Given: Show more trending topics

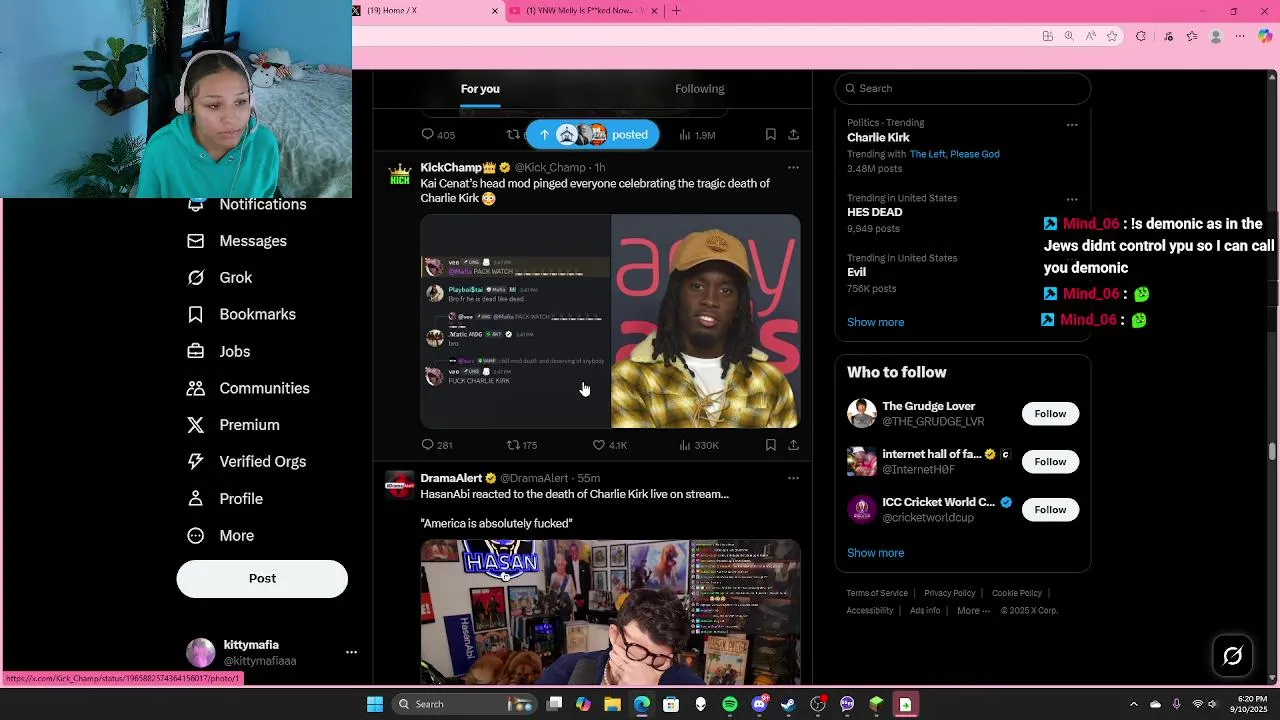Looking at the screenshot, I should pyautogui.click(x=875, y=322).
